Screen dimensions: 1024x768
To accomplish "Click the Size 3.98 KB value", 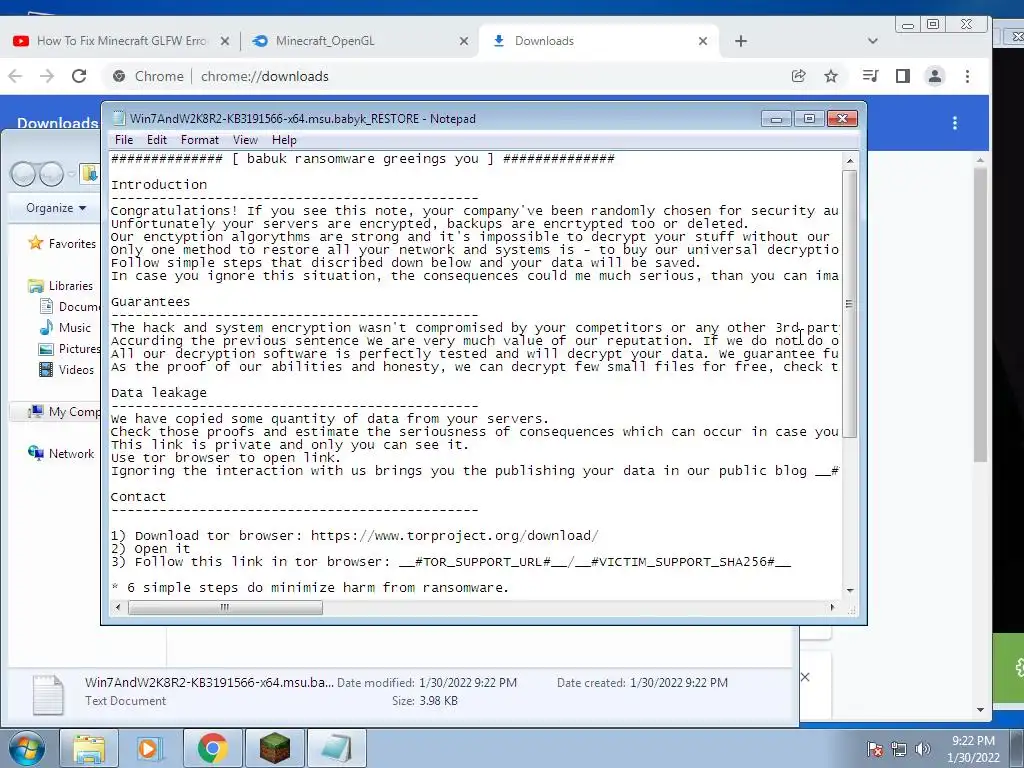I will 439,701.
